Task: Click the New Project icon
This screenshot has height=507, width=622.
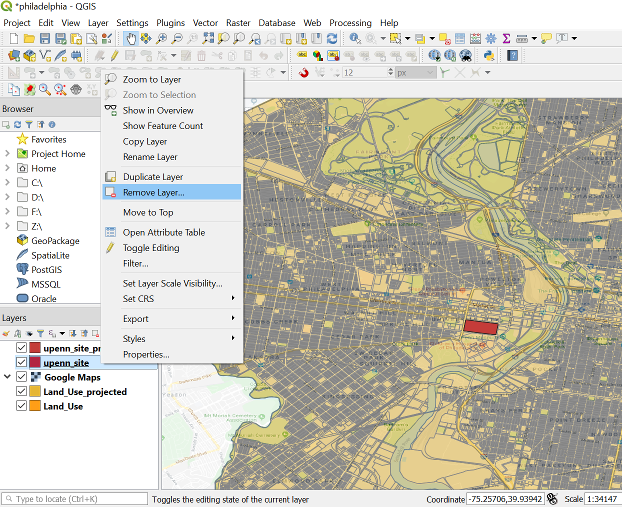Action: (12, 39)
